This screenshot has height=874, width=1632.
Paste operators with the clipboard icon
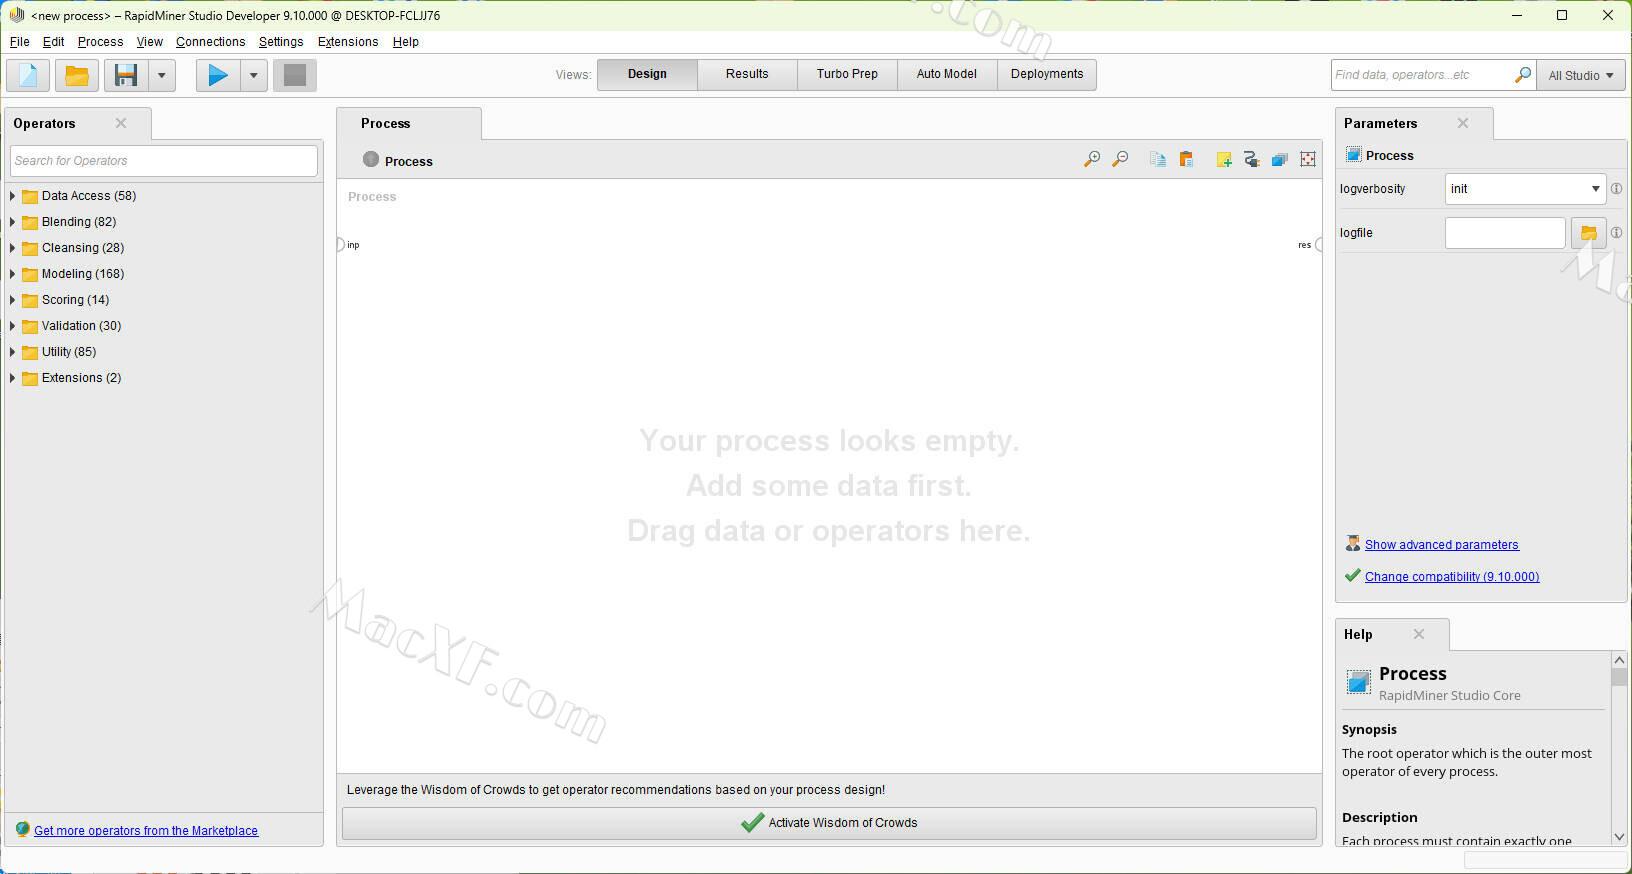pos(1186,159)
